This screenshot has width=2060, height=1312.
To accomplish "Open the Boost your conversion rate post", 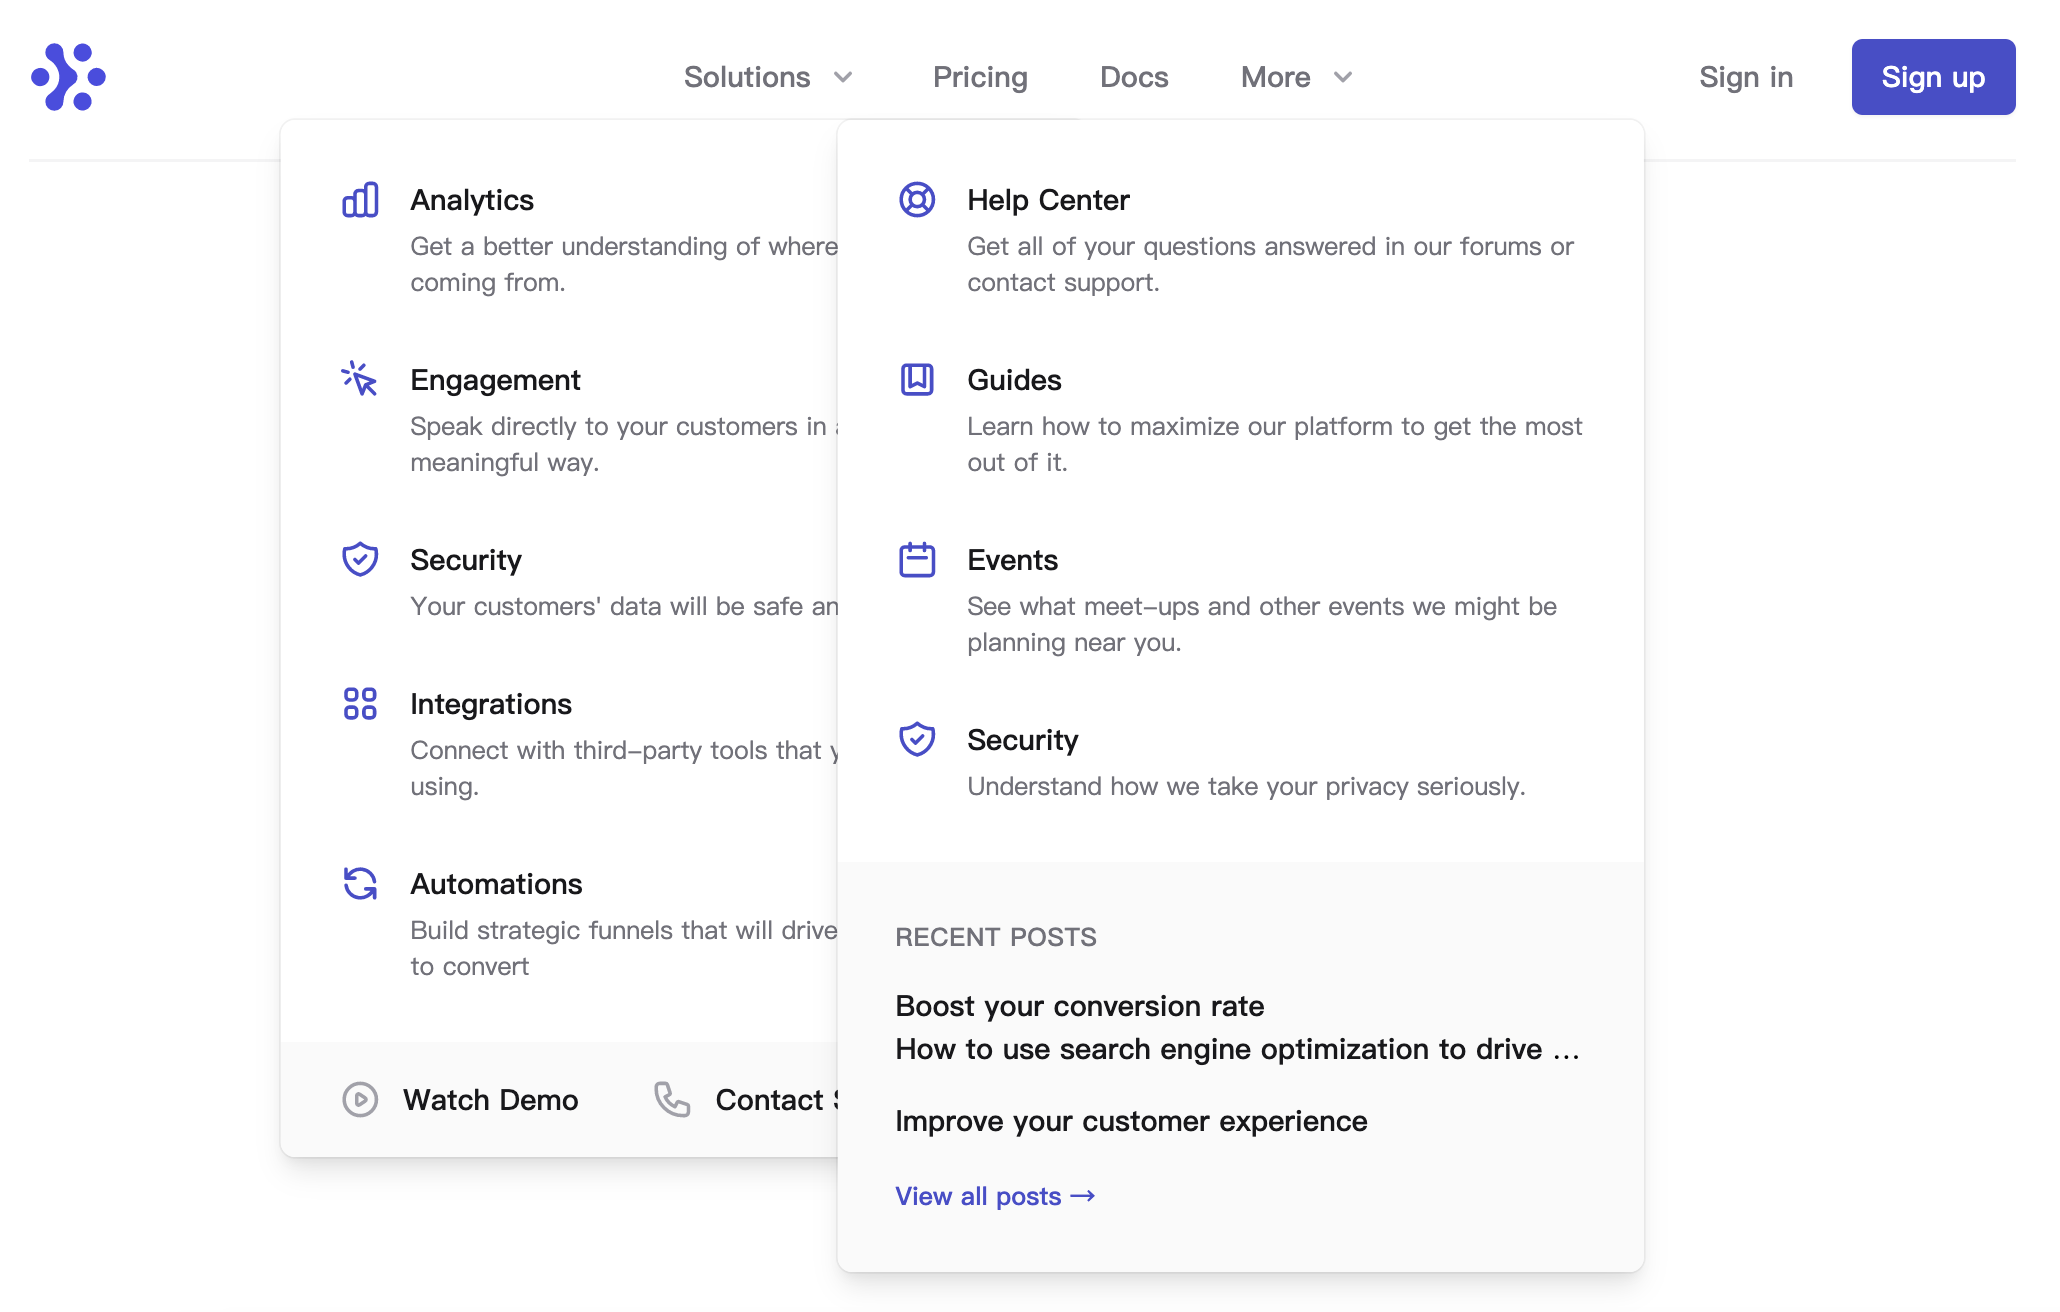I will pos(1080,1006).
